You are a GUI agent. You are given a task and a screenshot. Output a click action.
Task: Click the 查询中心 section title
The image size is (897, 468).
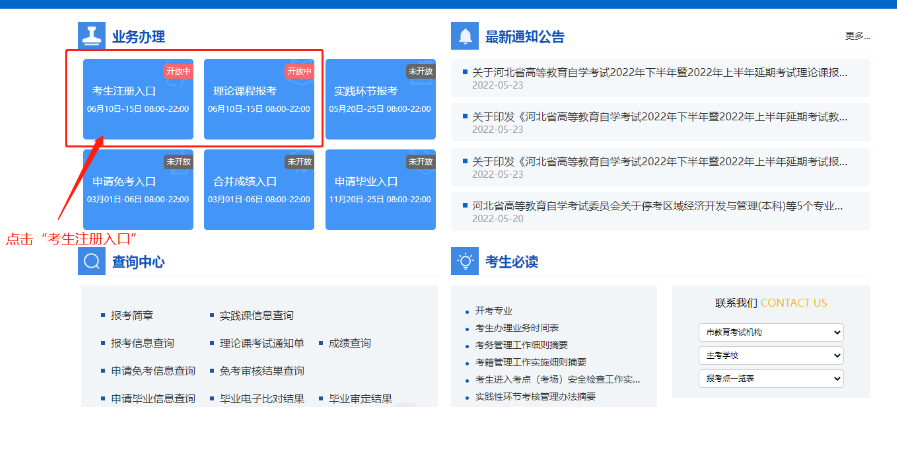point(138,262)
